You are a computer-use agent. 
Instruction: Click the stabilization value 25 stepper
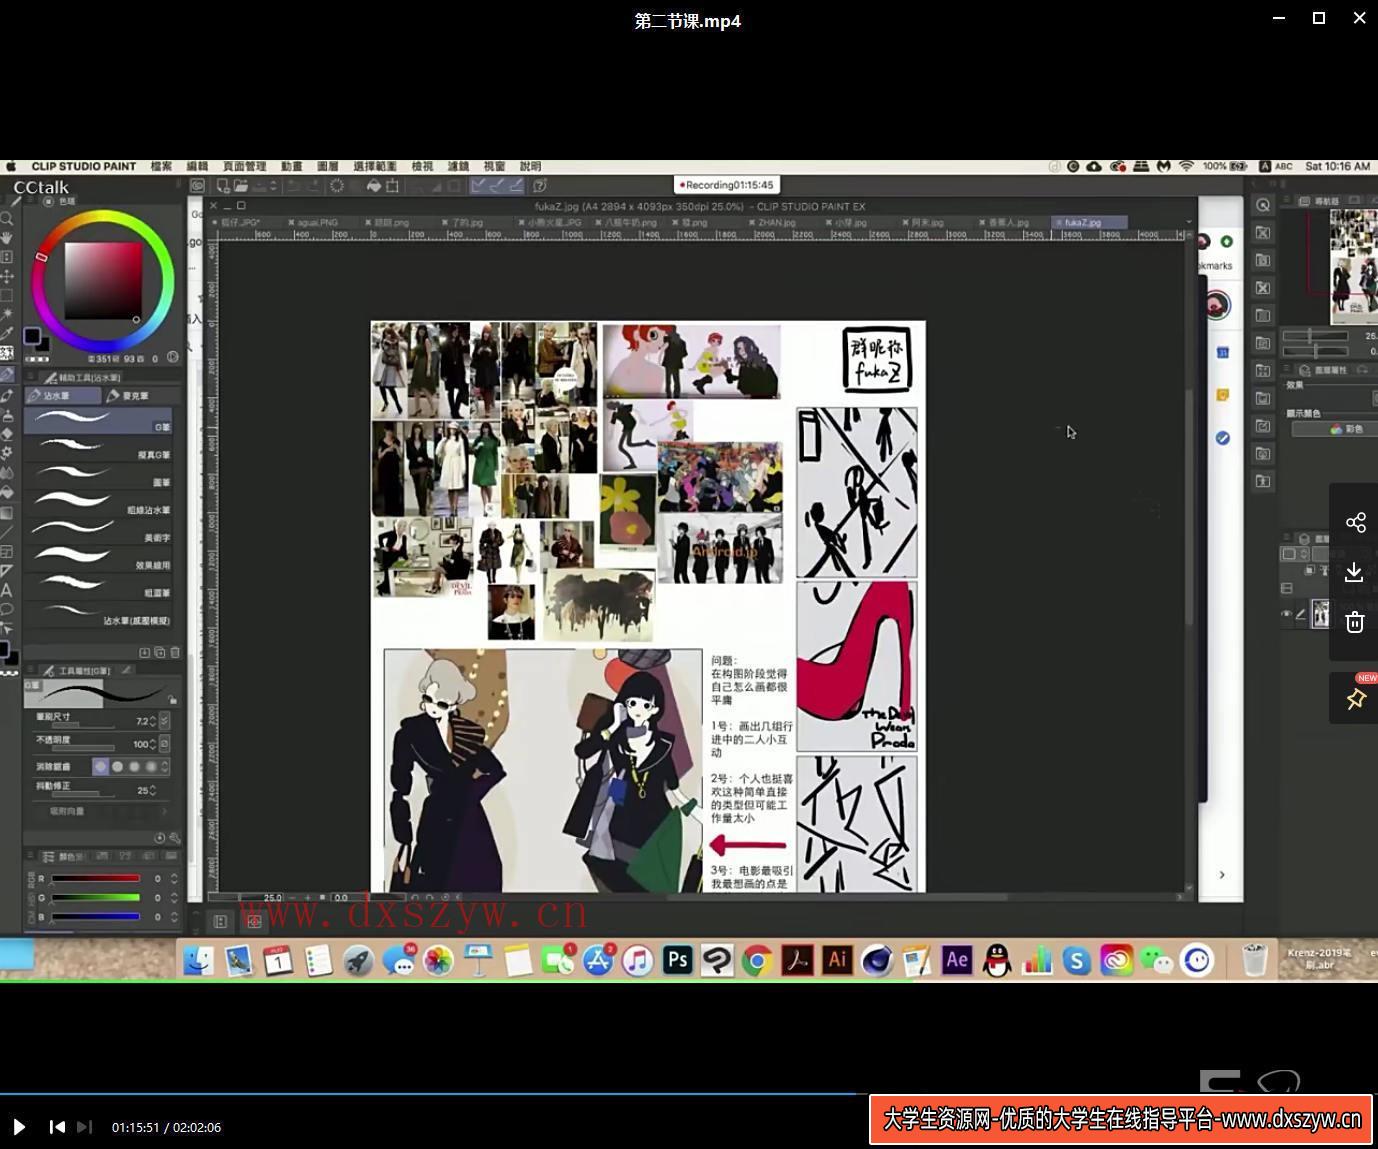[153, 790]
